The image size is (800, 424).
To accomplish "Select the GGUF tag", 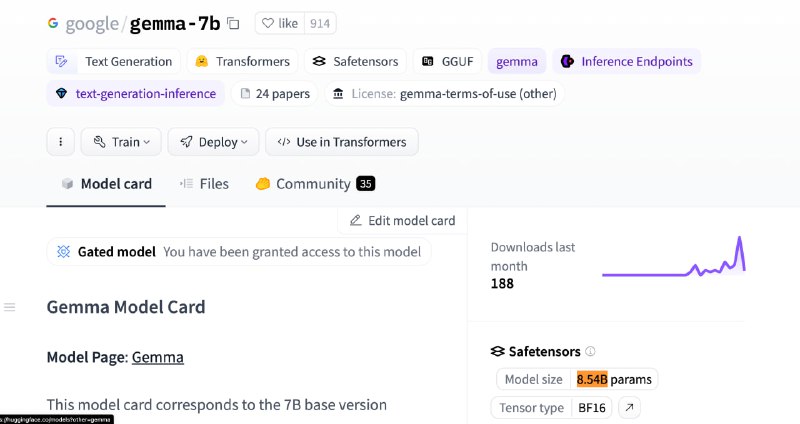I will 447,61.
